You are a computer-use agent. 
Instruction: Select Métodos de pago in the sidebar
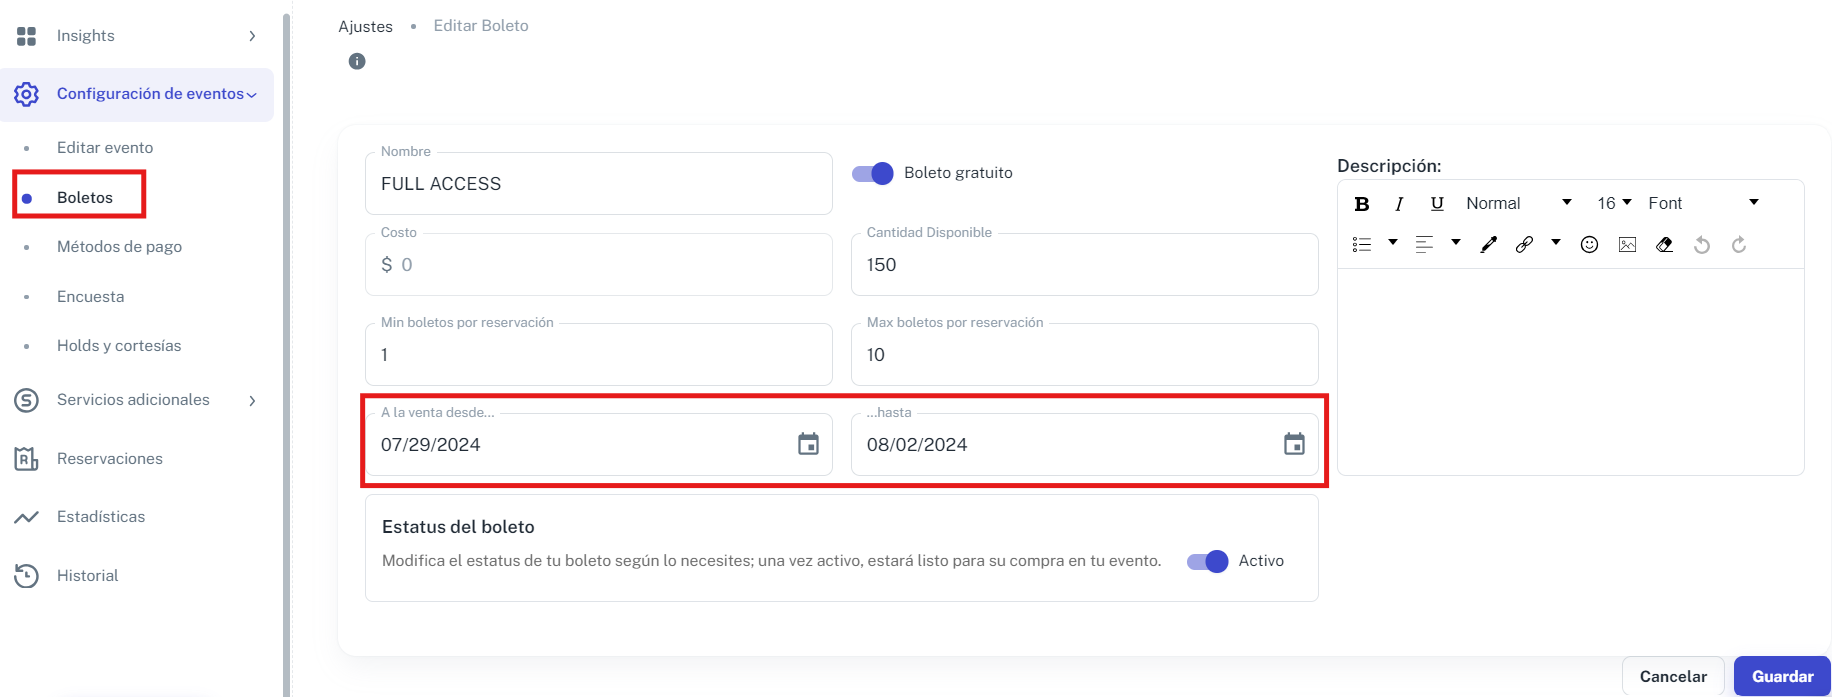(x=119, y=247)
